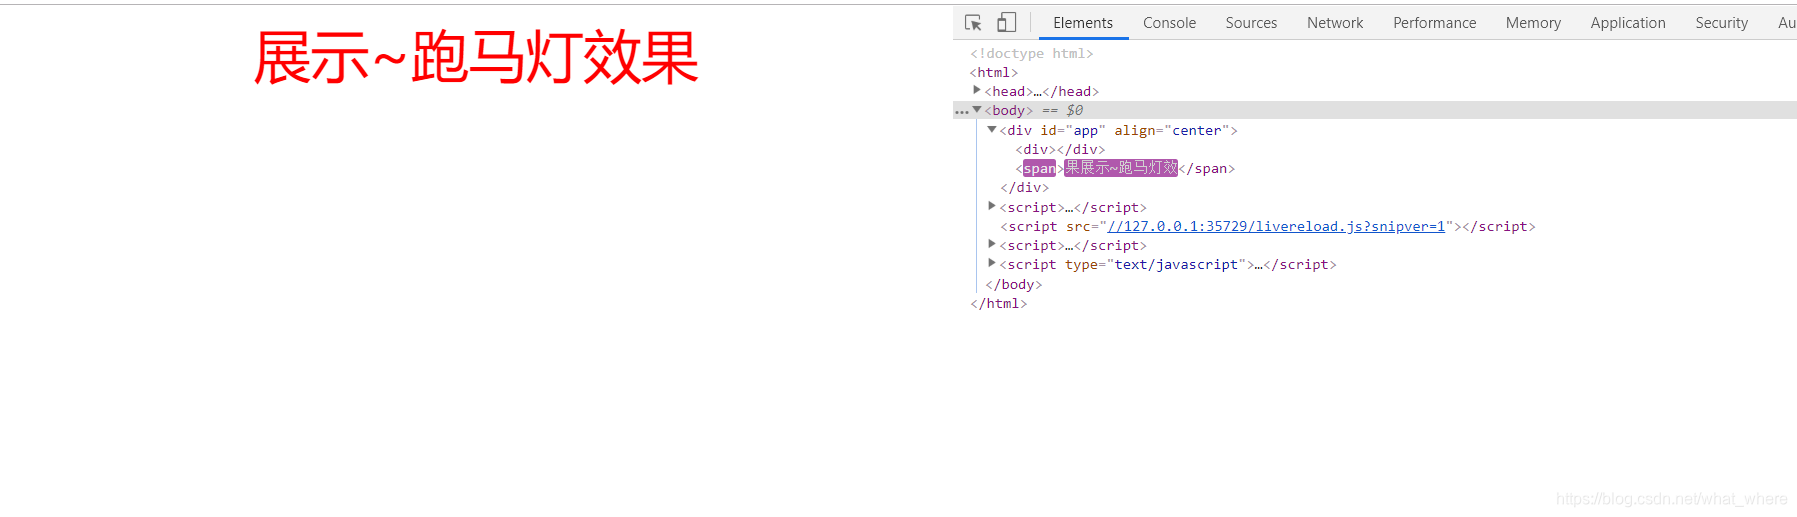The image size is (1797, 517).
Task: Open the Console tab
Action: (1169, 22)
